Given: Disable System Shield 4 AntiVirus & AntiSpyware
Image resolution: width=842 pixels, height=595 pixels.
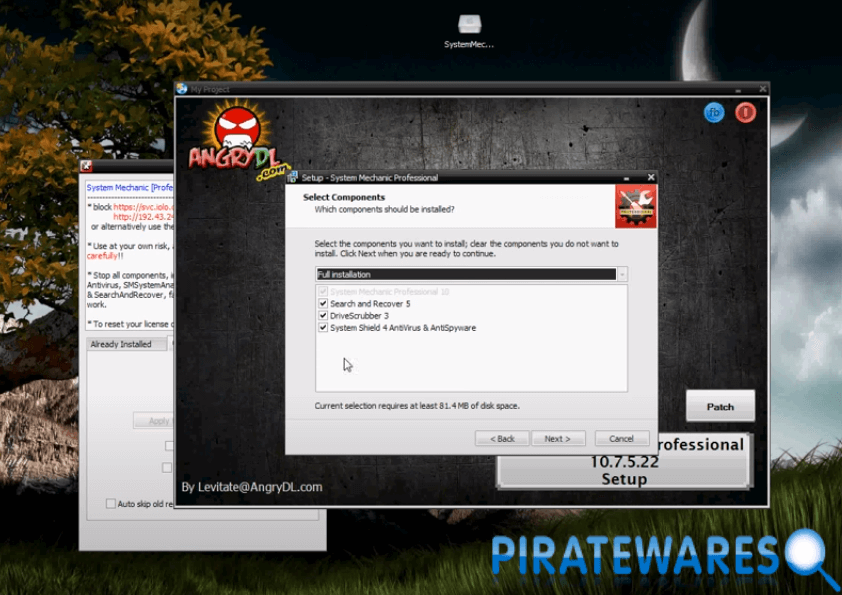Looking at the screenshot, I should 323,328.
